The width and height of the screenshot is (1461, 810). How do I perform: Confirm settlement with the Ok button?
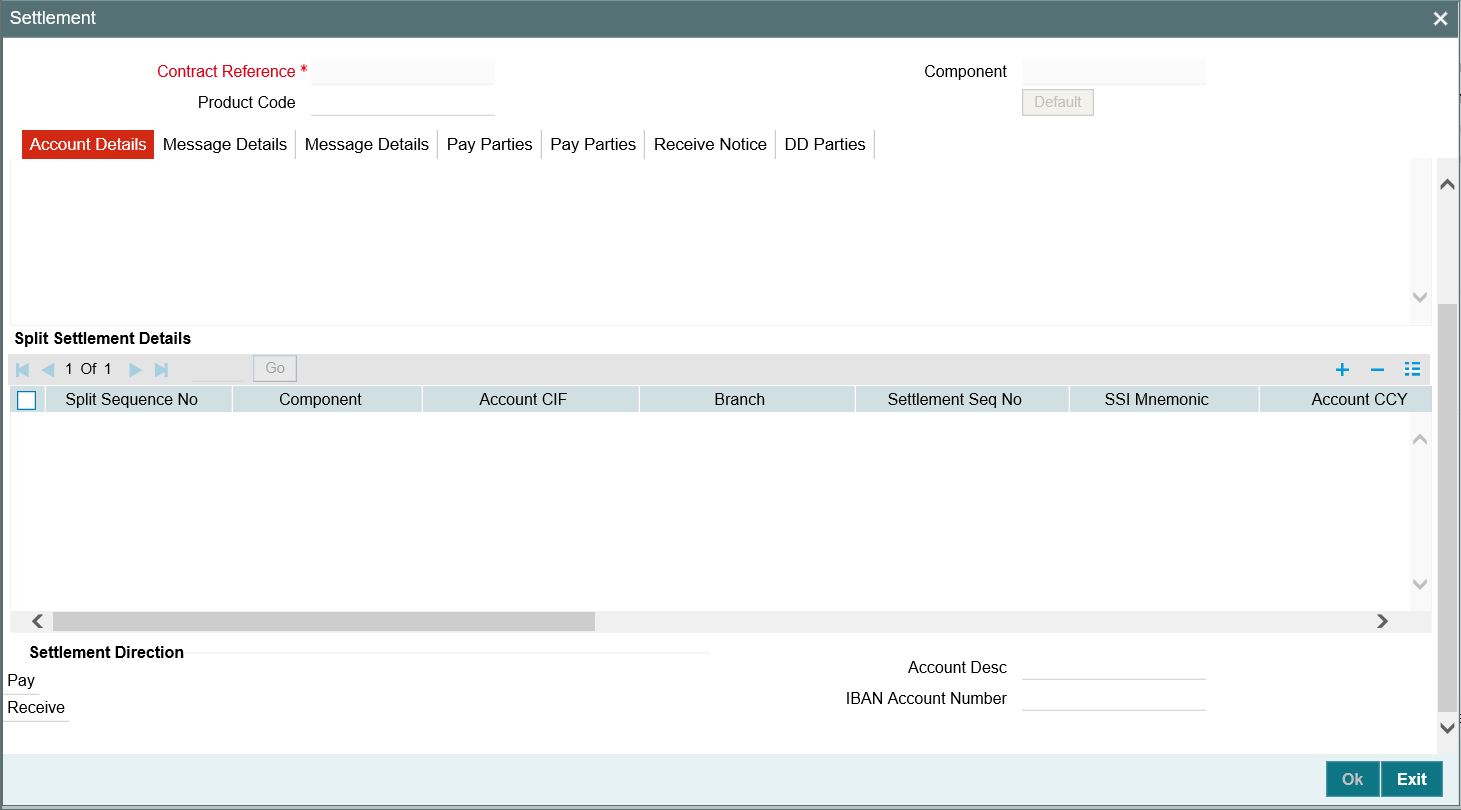coord(1351,779)
